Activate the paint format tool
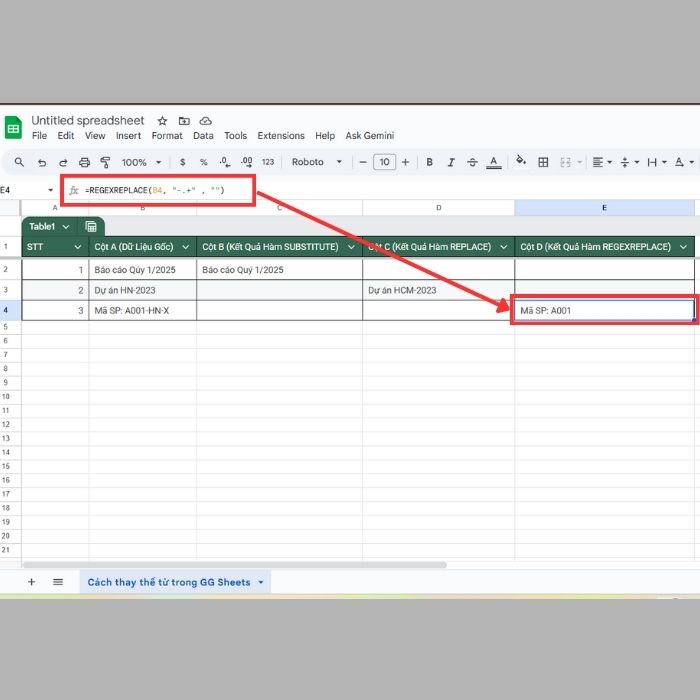700x700 pixels. click(x=105, y=162)
